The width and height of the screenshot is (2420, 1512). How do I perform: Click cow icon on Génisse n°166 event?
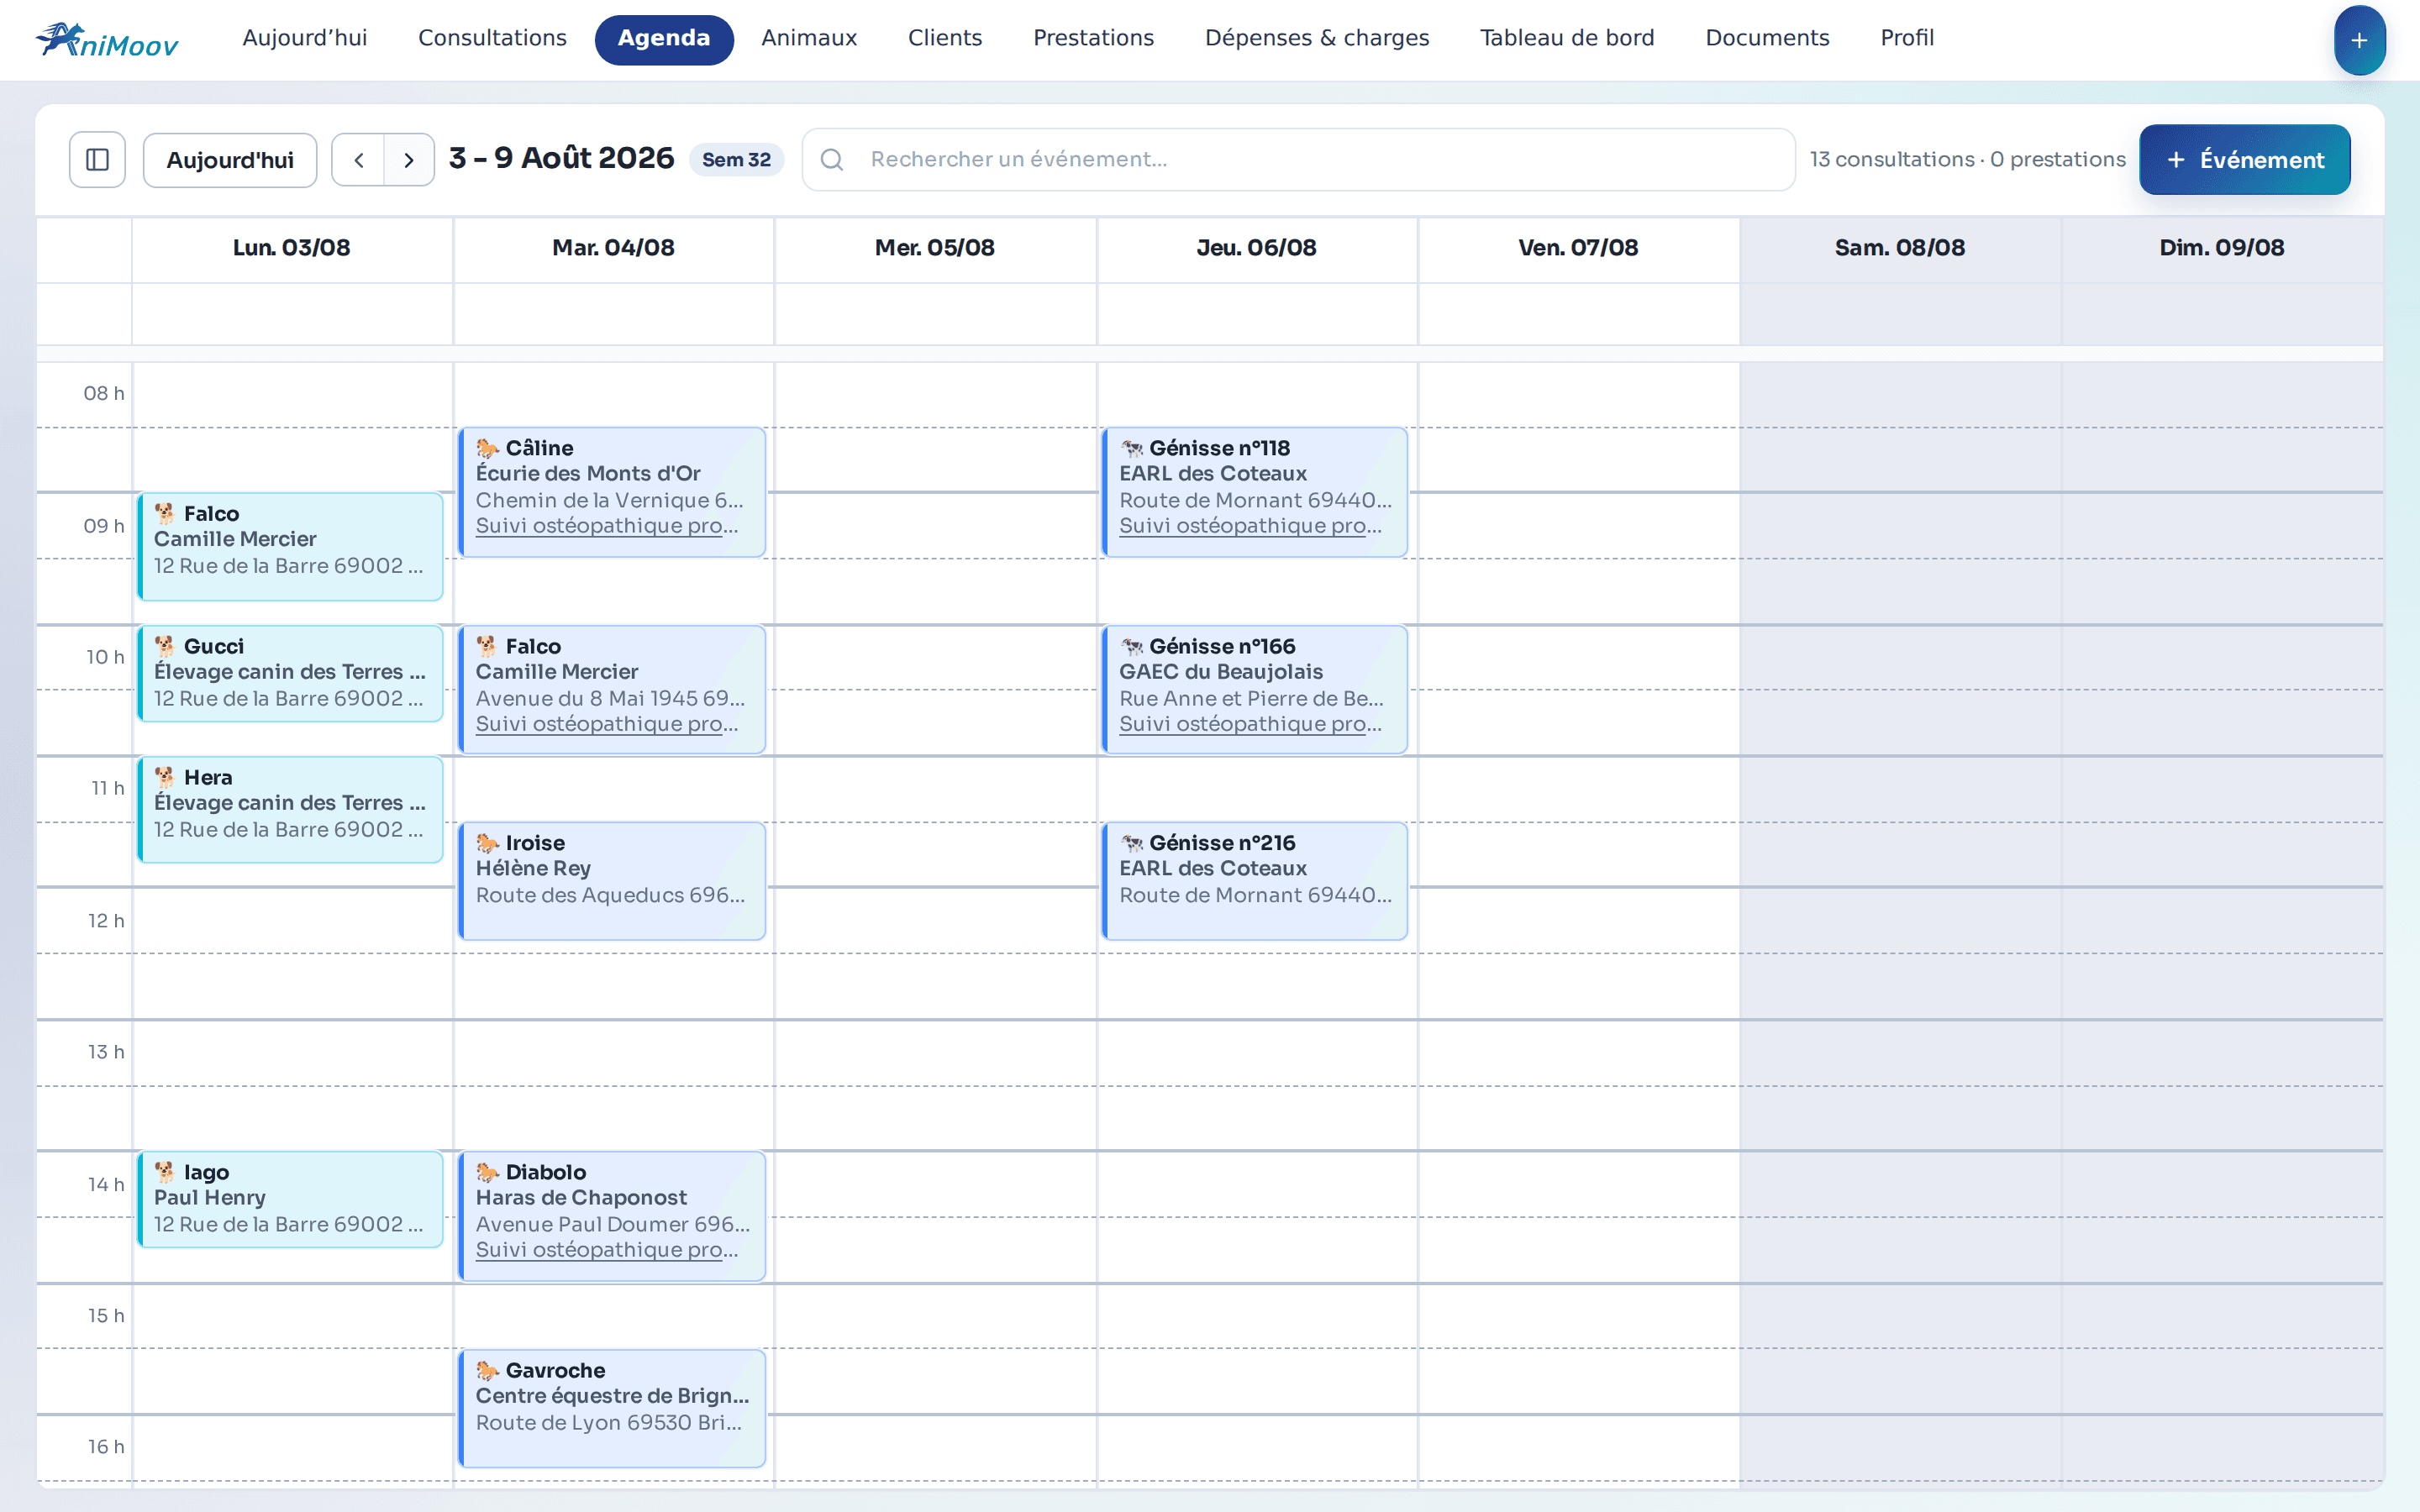pyautogui.click(x=1131, y=646)
